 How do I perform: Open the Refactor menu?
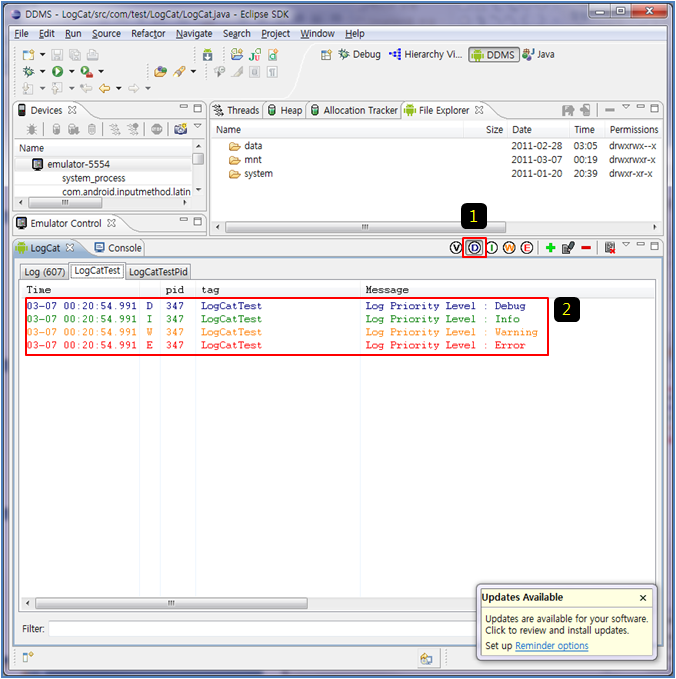click(148, 33)
